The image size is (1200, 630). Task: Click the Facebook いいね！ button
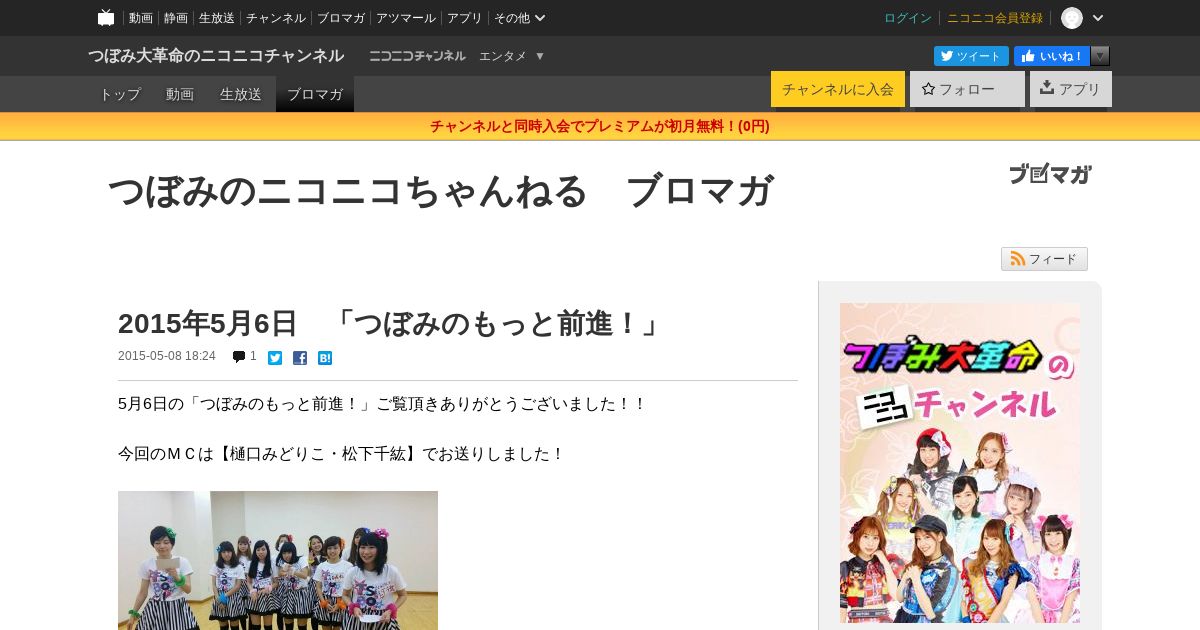pyautogui.click(x=1052, y=56)
